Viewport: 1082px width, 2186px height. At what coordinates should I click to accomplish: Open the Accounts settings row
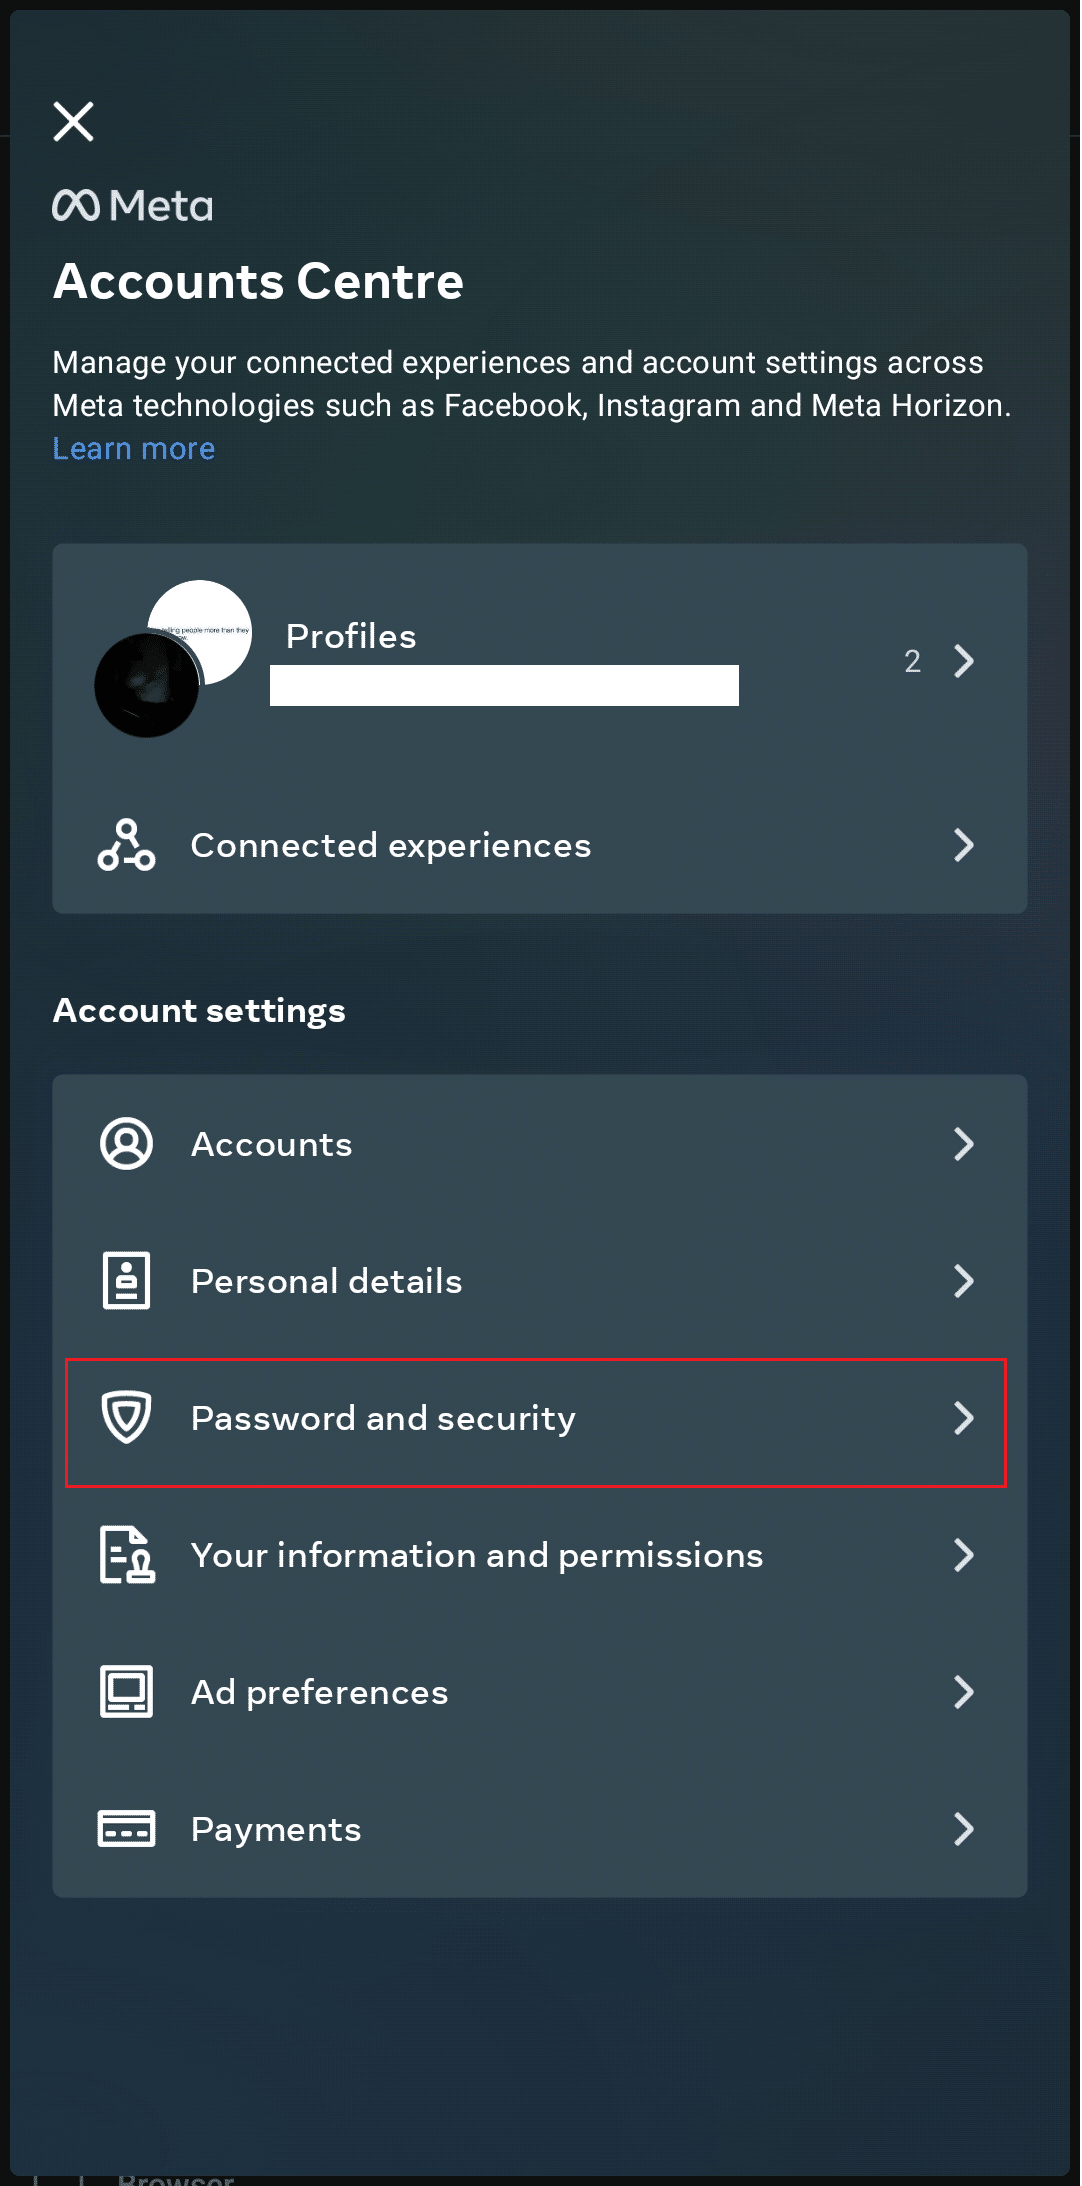pyautogui.click(x=540, y=1144)
